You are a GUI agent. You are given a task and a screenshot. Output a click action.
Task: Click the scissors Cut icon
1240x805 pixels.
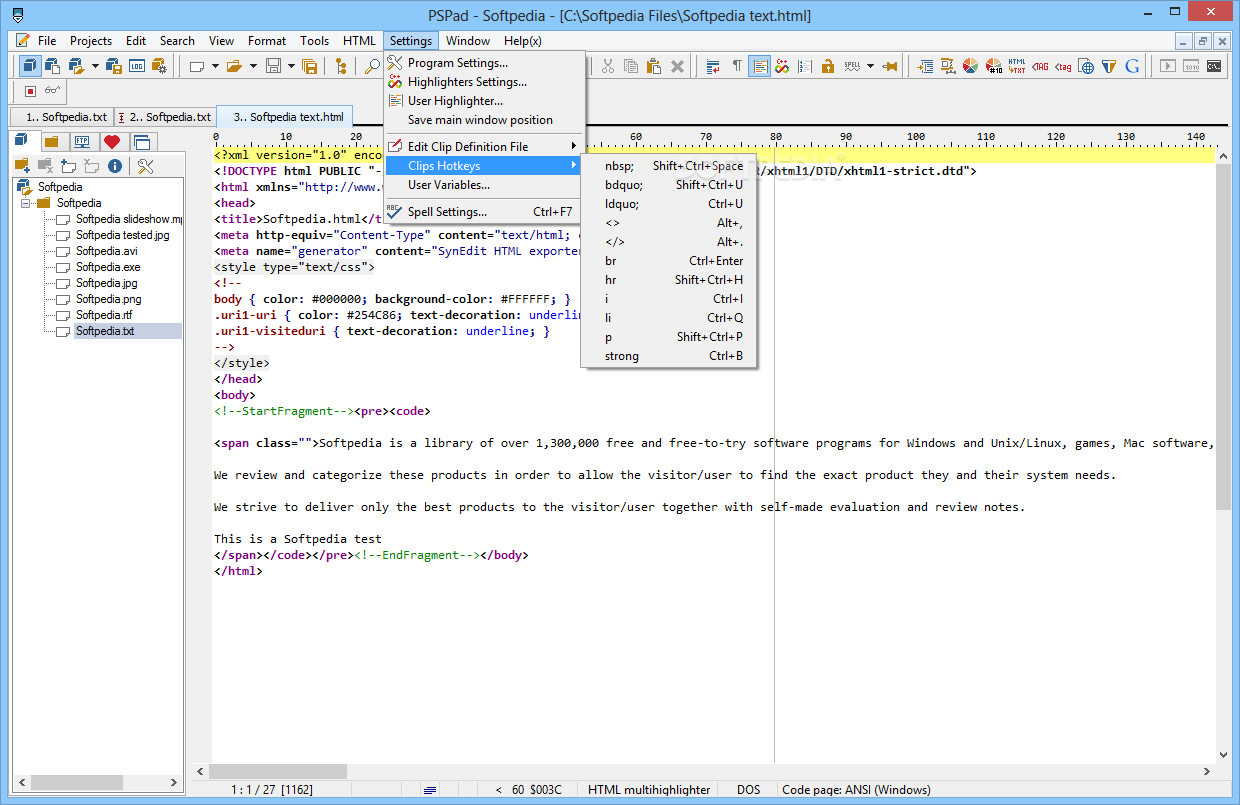coord(607,66)
